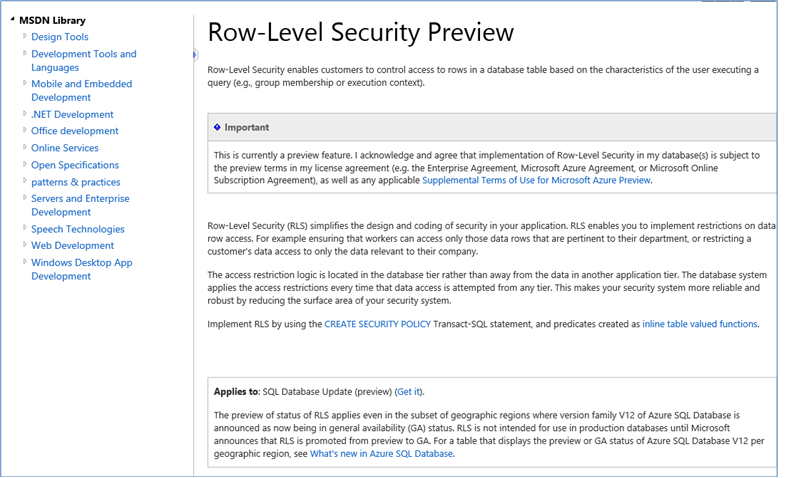Open the Windows Desktop App Development link
The width and height of the screenshot is (800, 478).
(82, 269)
